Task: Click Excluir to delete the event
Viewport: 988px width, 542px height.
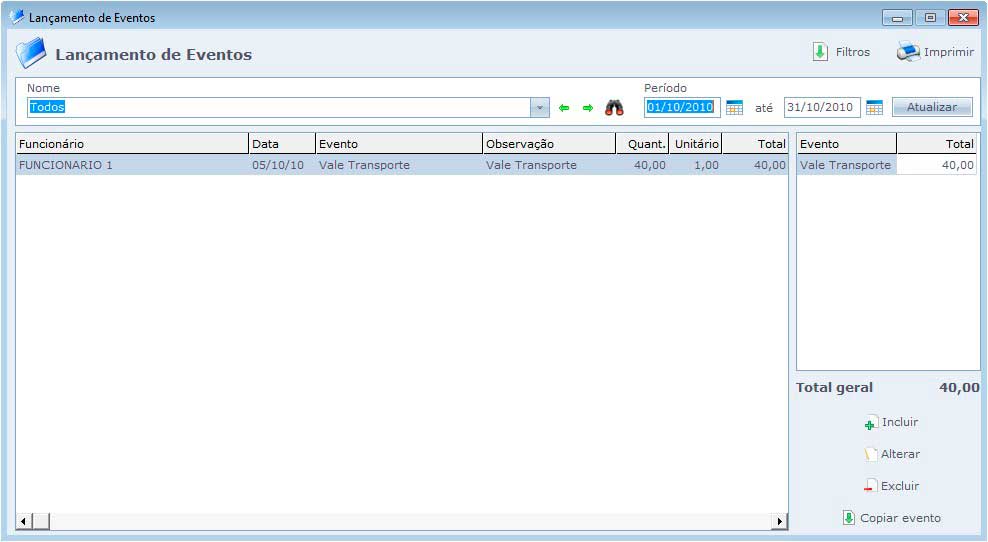Action: (891, 487)
